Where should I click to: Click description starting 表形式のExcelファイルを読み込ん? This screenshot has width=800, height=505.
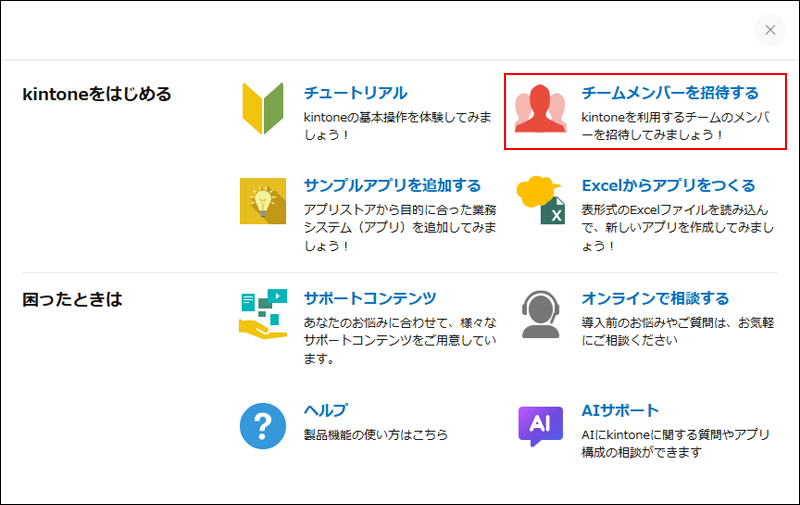coord(678,228)
